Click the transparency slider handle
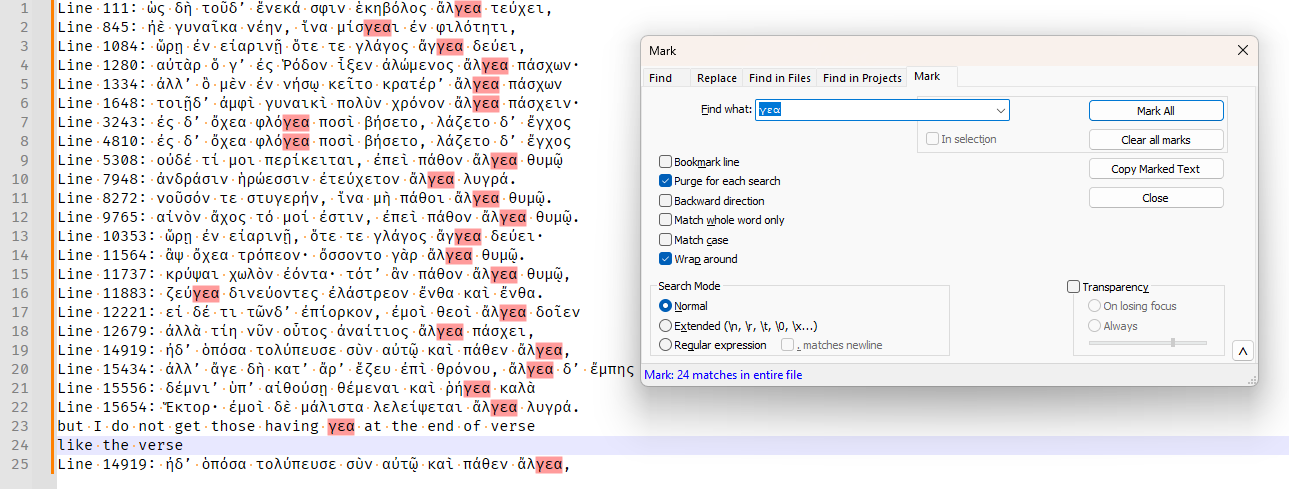Screen dimensions: 1289x489 coord(1172,343)
